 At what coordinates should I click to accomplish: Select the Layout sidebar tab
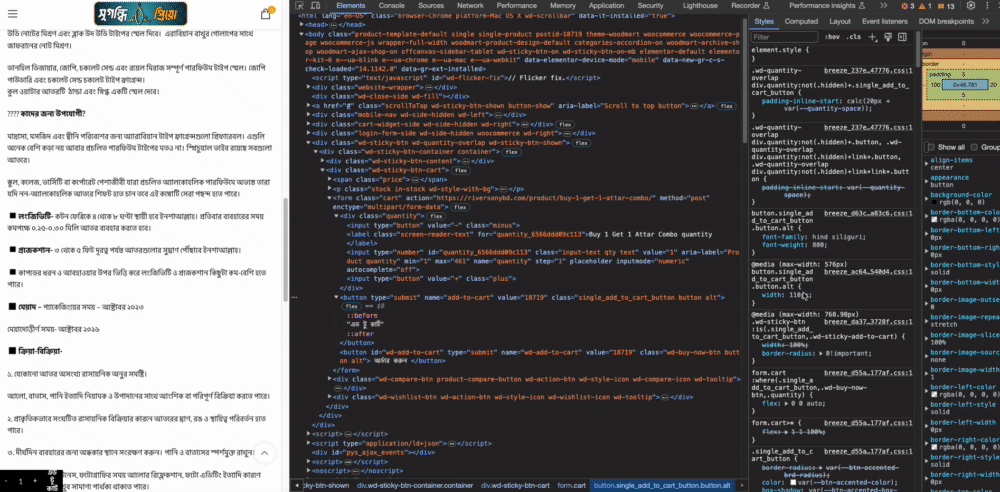click(840, 21)
